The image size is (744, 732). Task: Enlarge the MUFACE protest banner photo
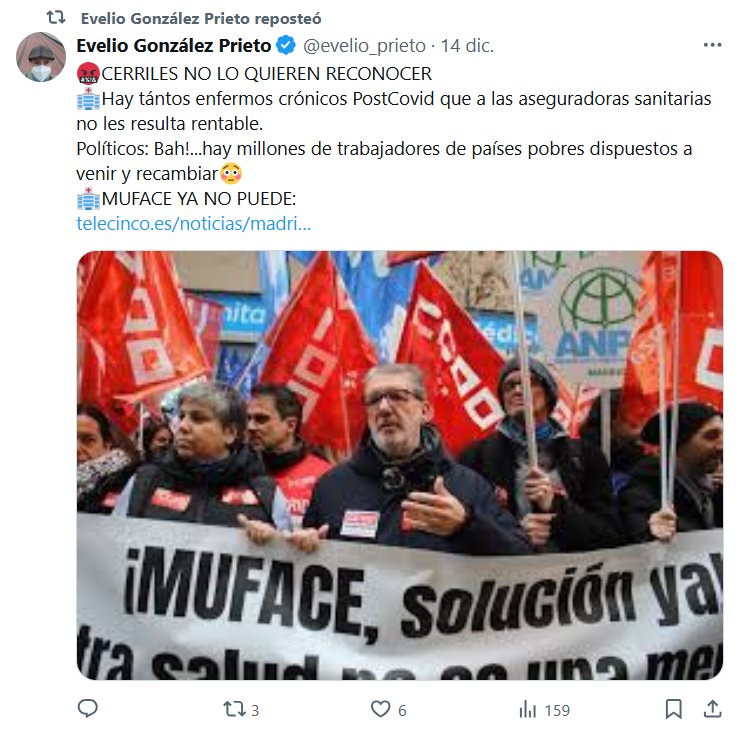click(x=400, y=465)
